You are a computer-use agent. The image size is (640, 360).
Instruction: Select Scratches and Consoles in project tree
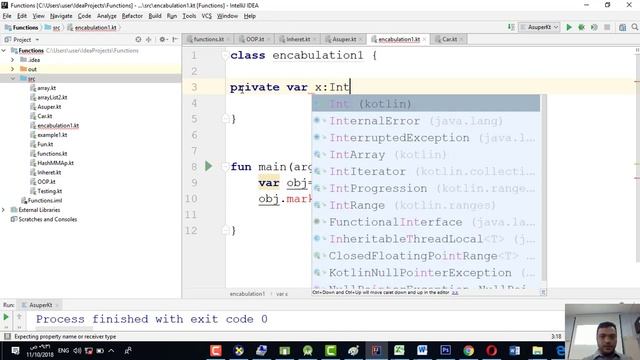(47, 219)
